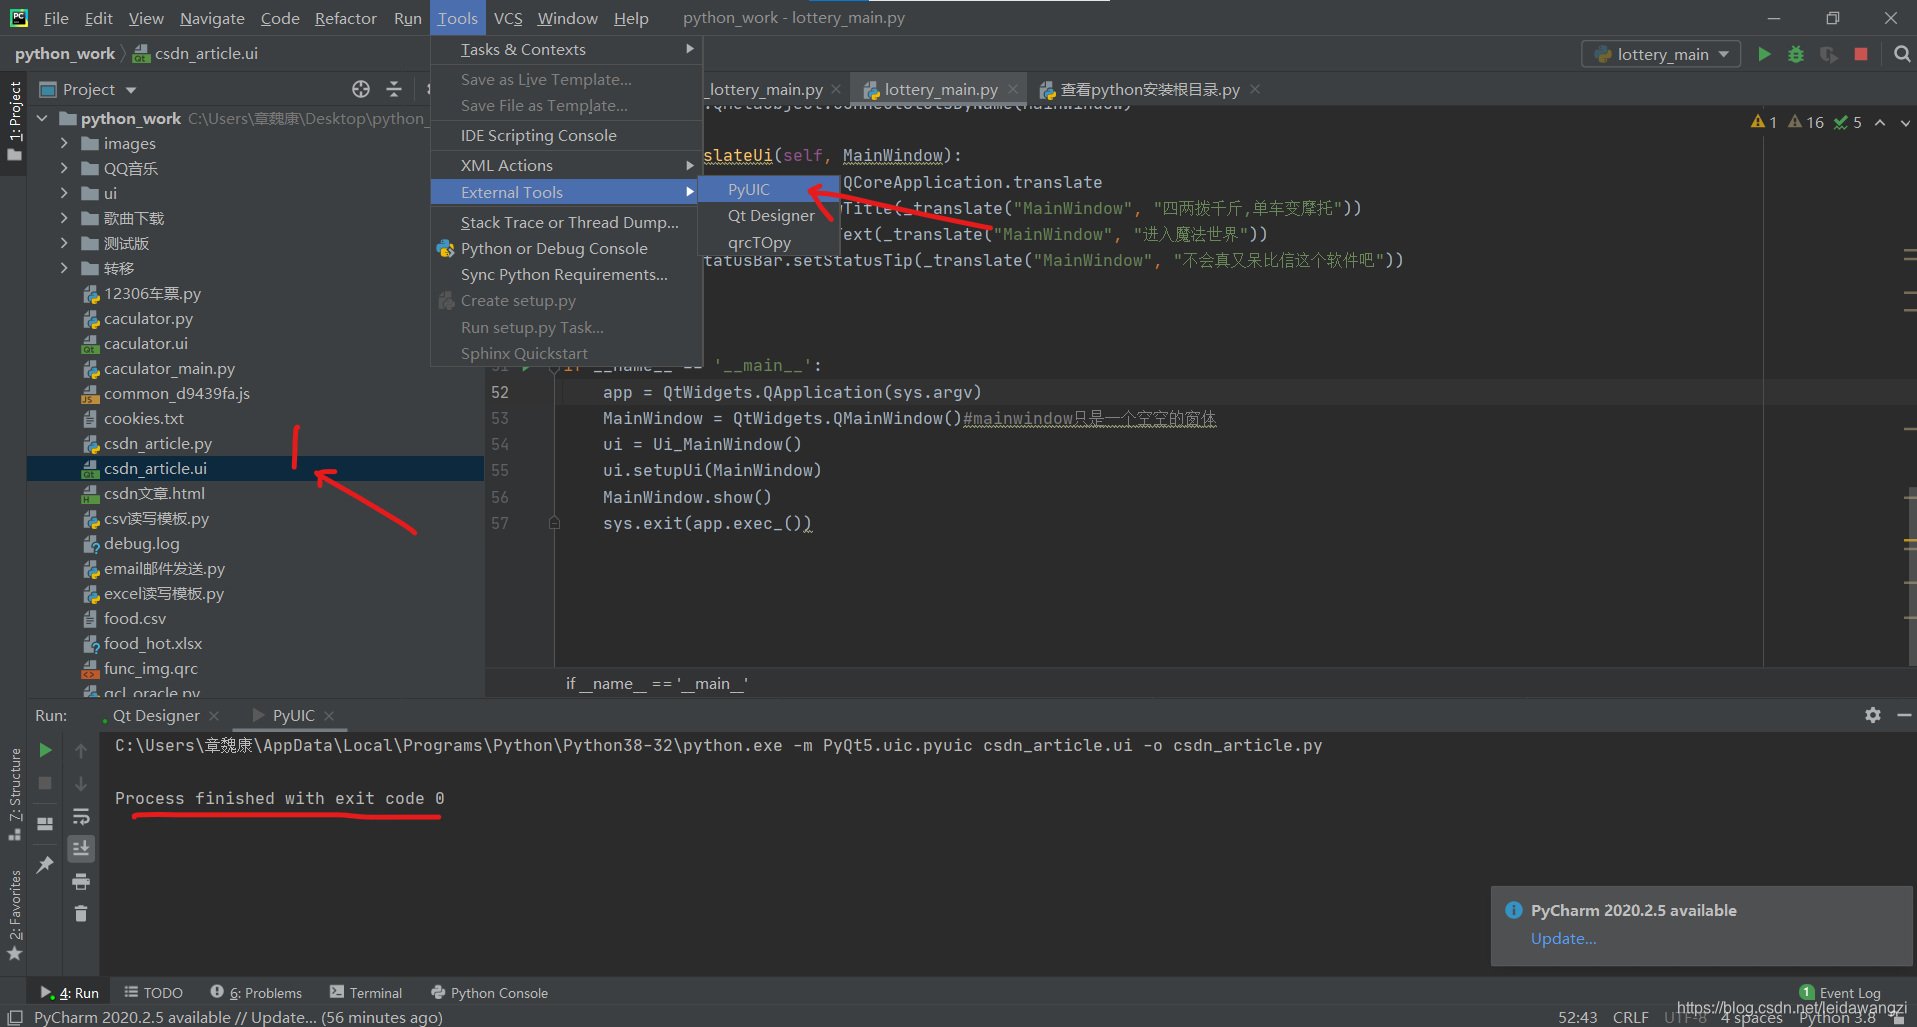Open Search Everywhere with the magnifier icon

click(x=1901, y=55)
